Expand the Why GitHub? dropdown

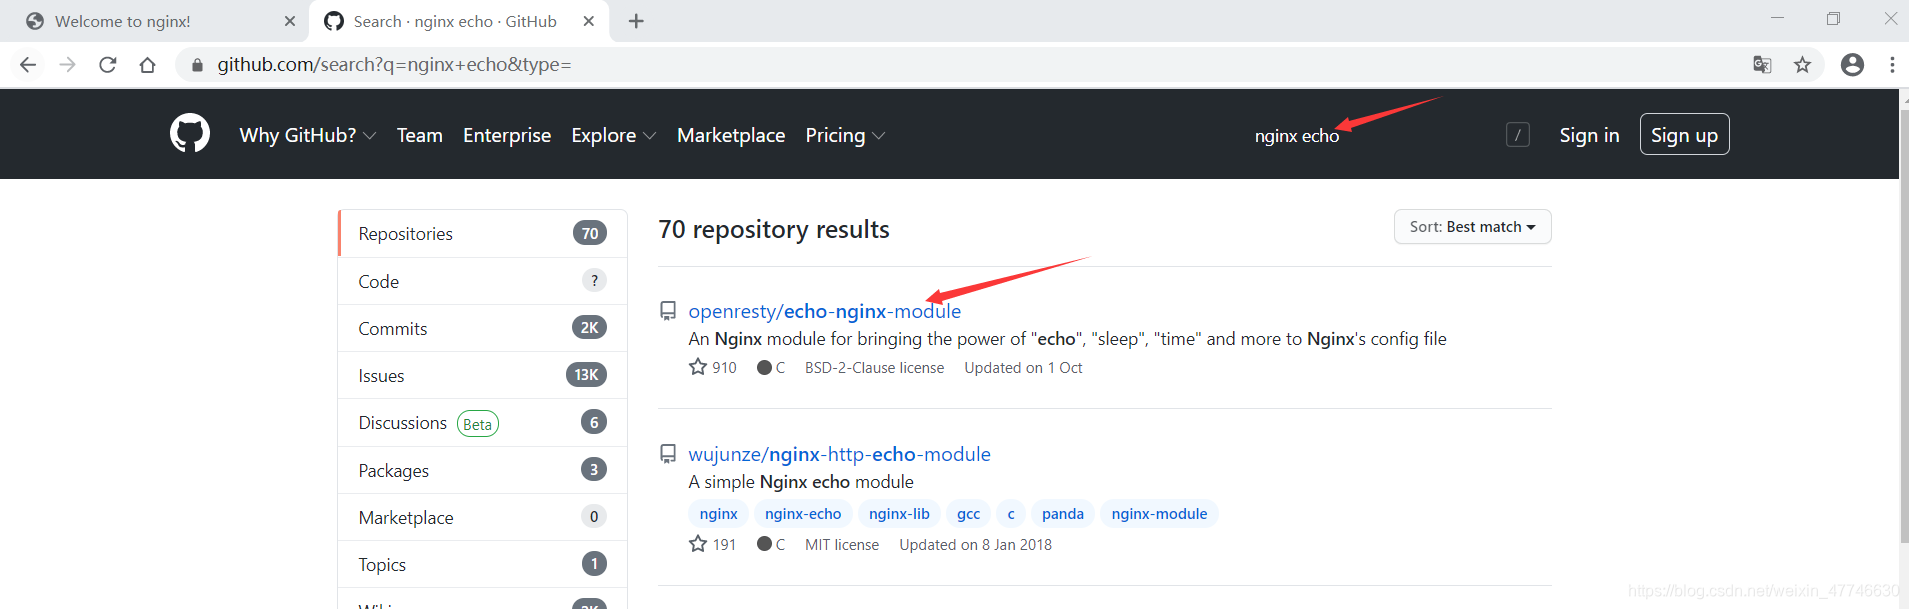tap(308, 135)
